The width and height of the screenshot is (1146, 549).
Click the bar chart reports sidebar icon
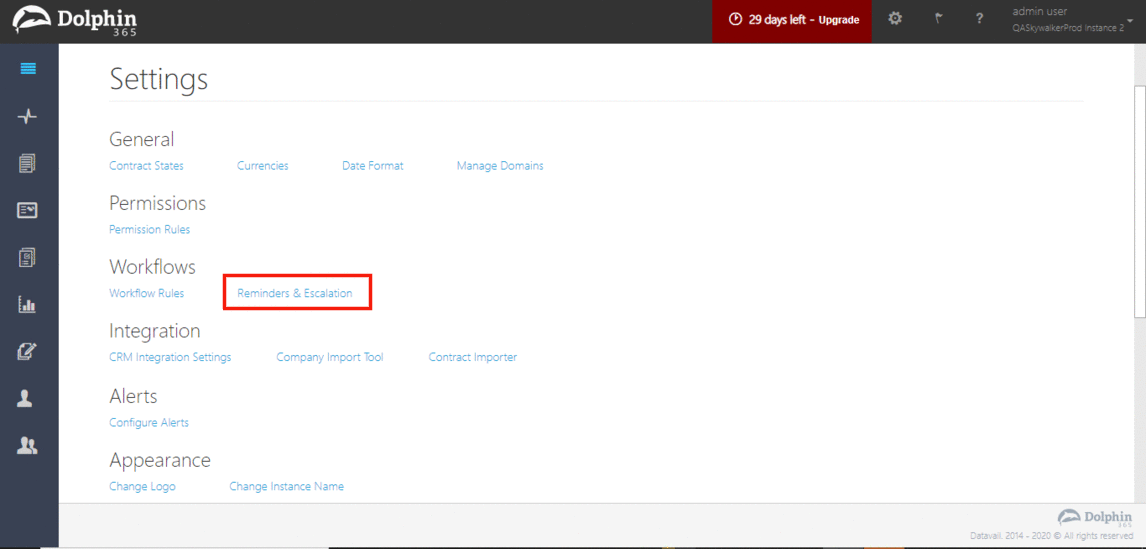click(28, 305)
